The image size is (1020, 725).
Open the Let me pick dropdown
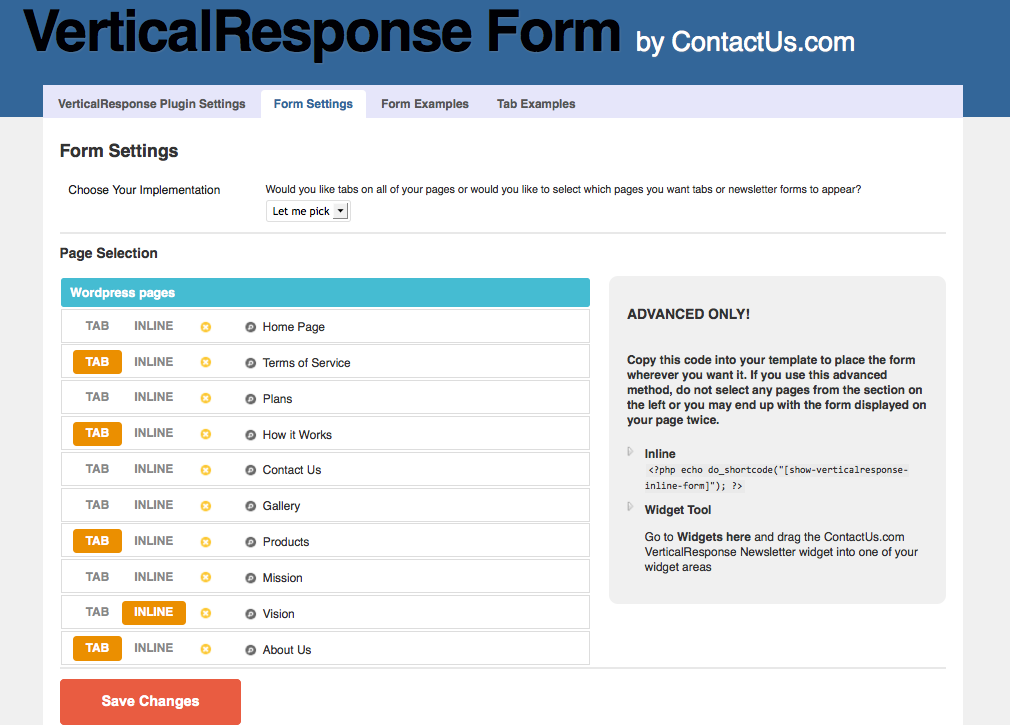(308, 211)
